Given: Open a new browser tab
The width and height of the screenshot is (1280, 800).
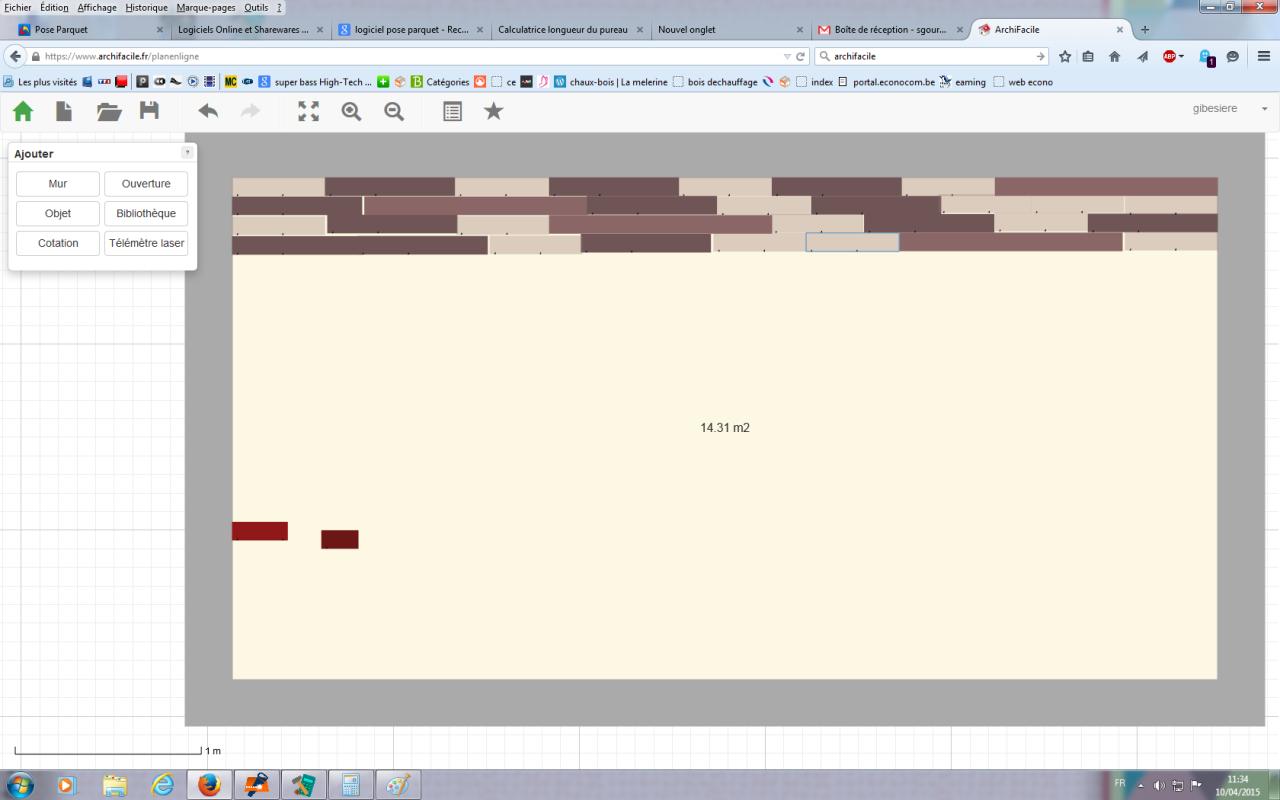Looking at the screenshot, I should point(1145,30).
